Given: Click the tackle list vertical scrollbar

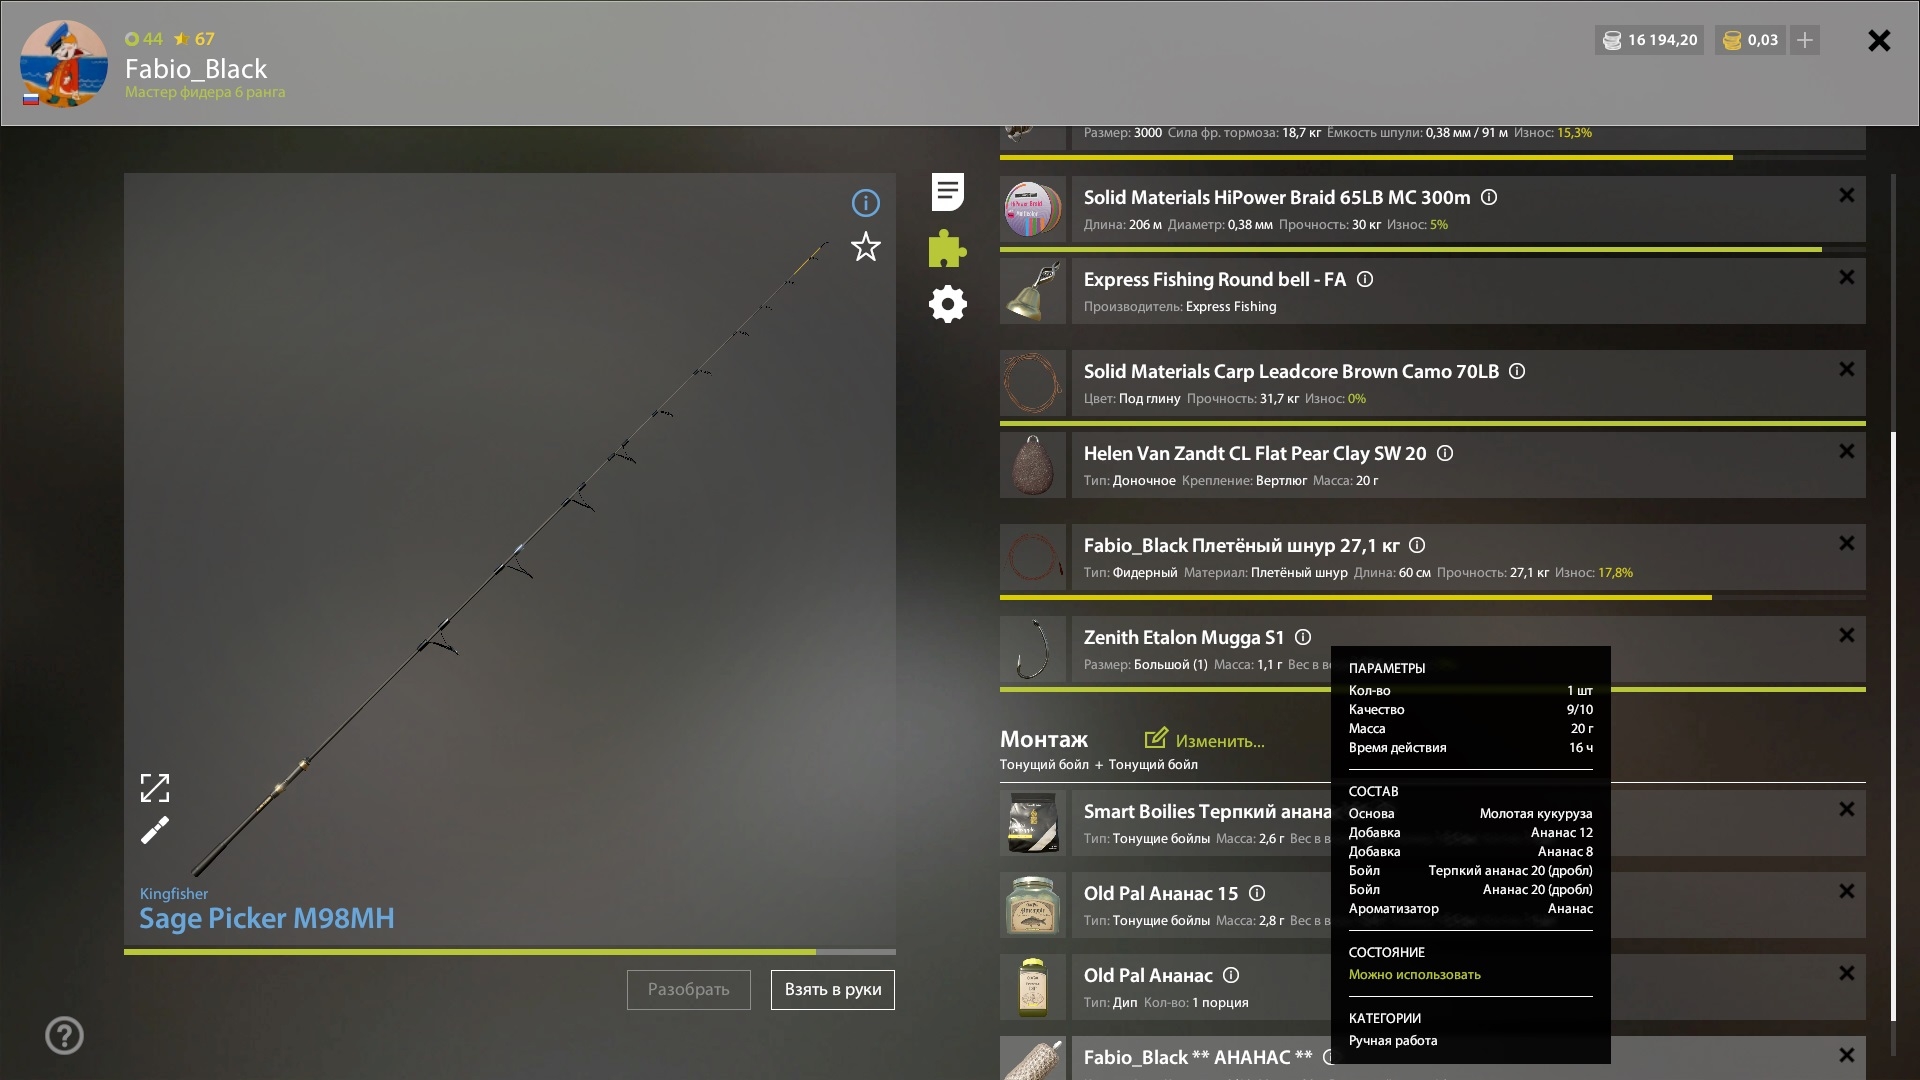Looking at the screenshot, I should 1893,720.
